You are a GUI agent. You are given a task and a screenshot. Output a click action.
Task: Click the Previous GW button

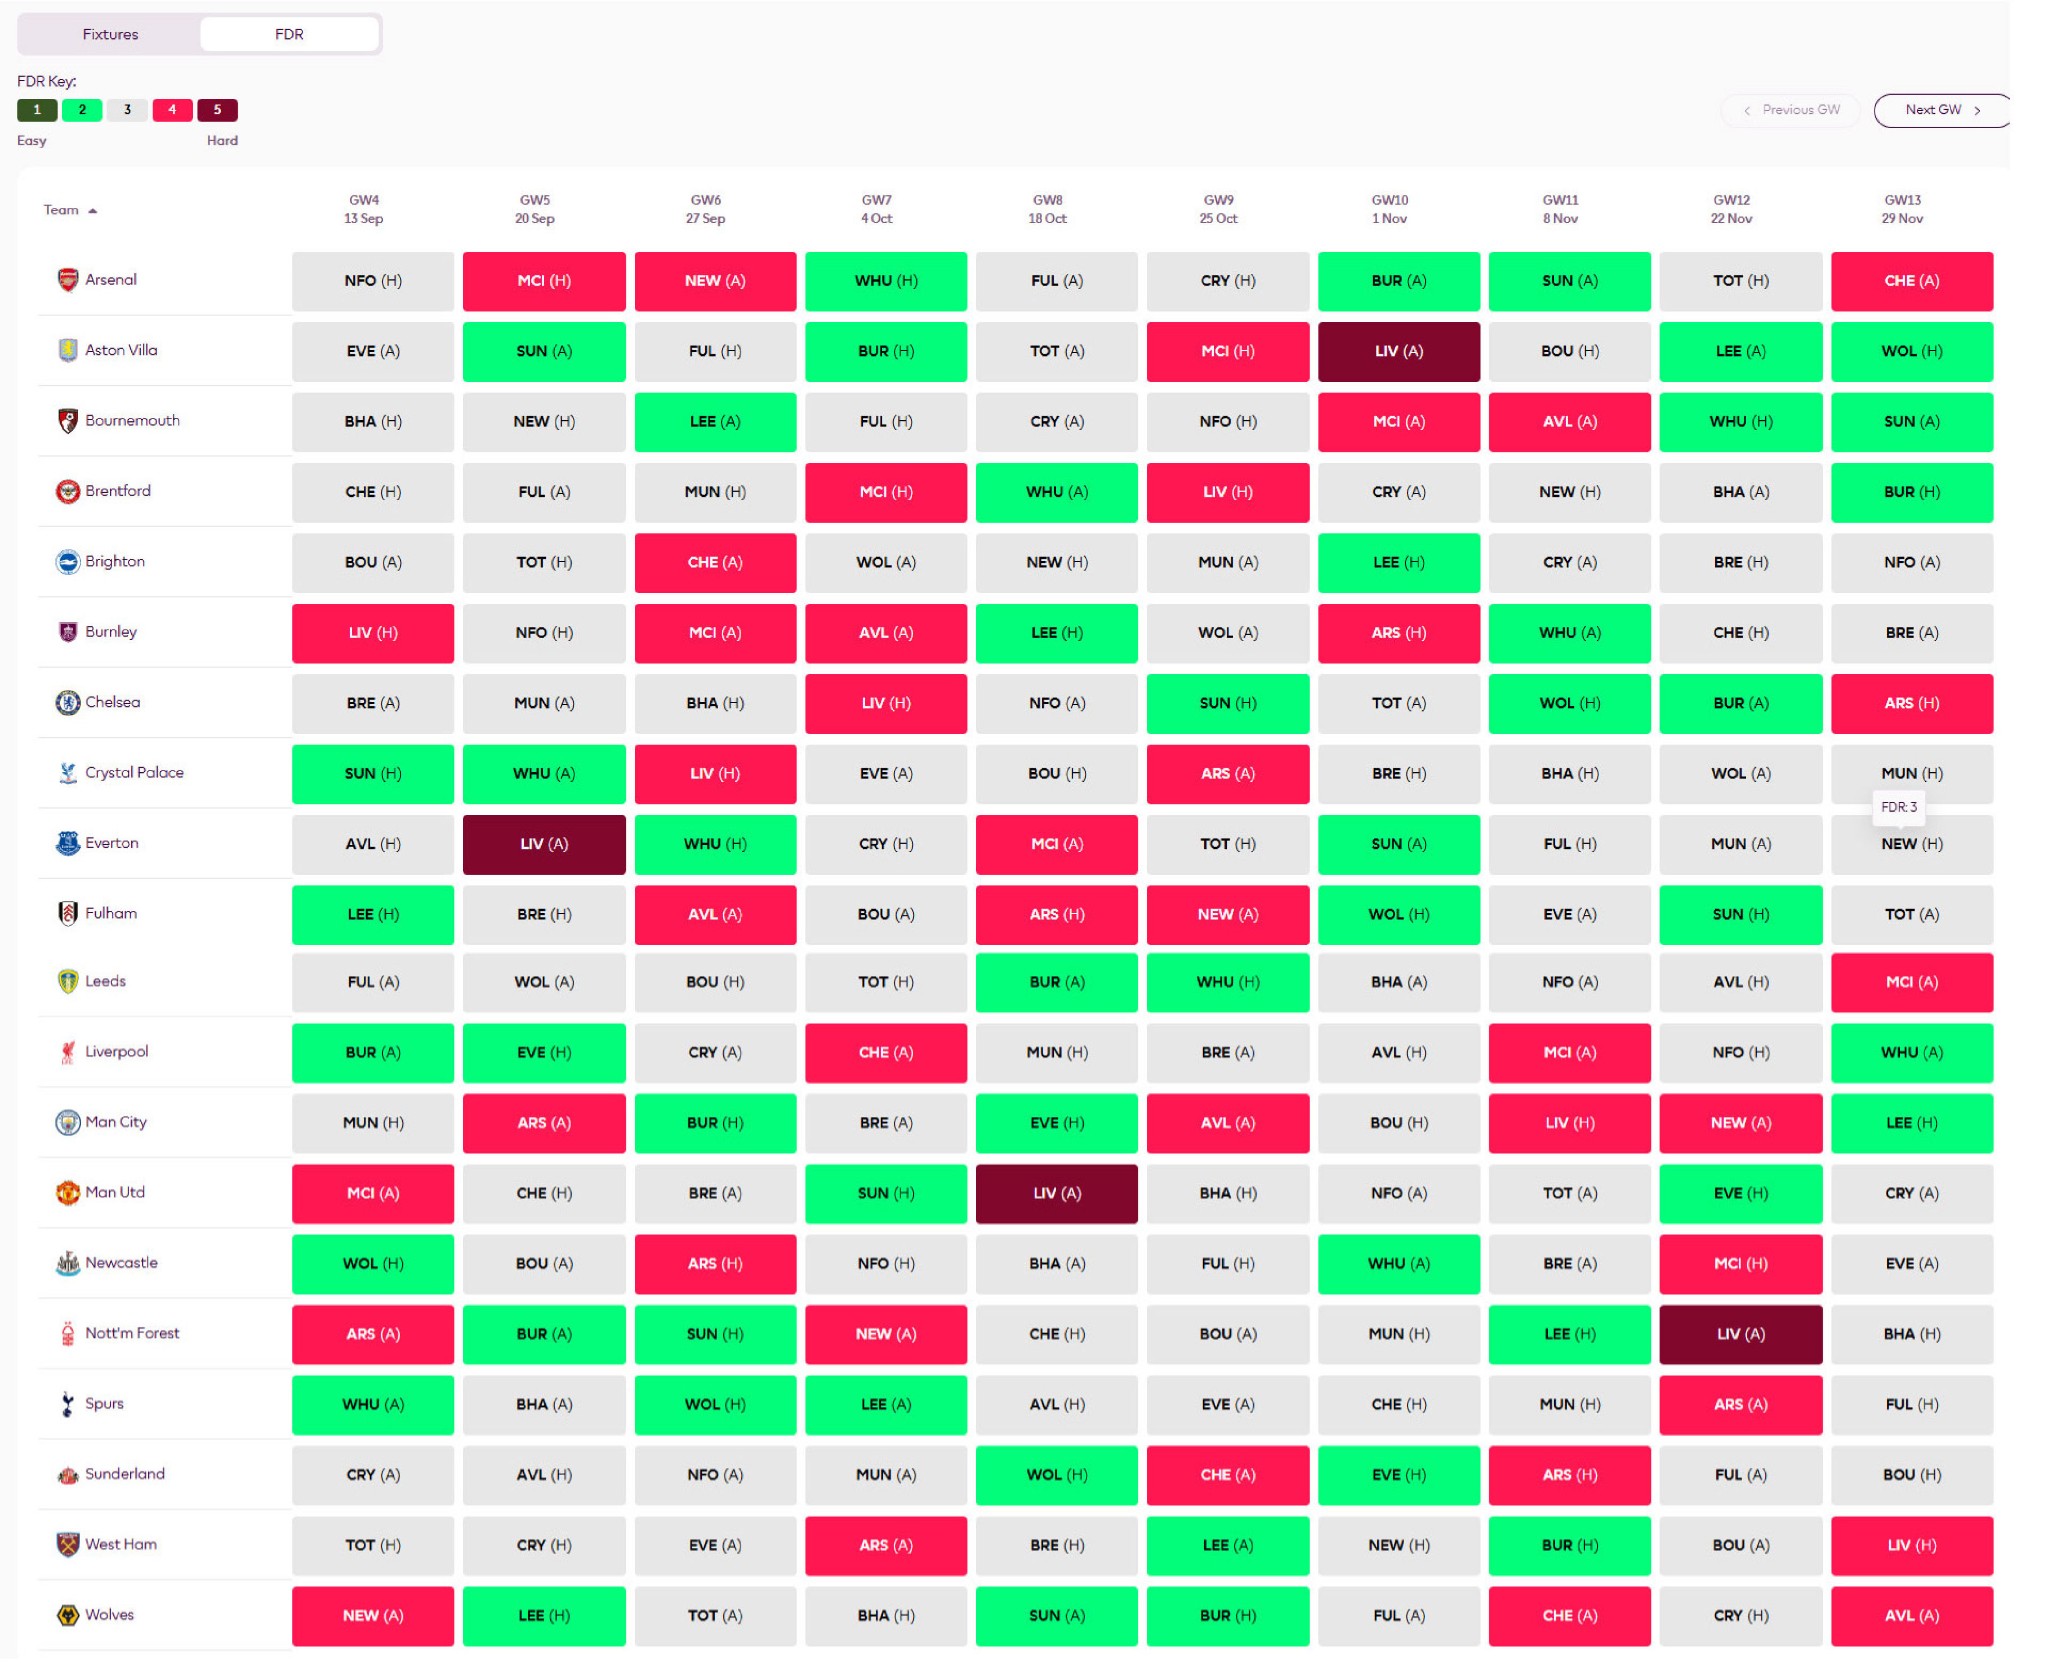1790,110
